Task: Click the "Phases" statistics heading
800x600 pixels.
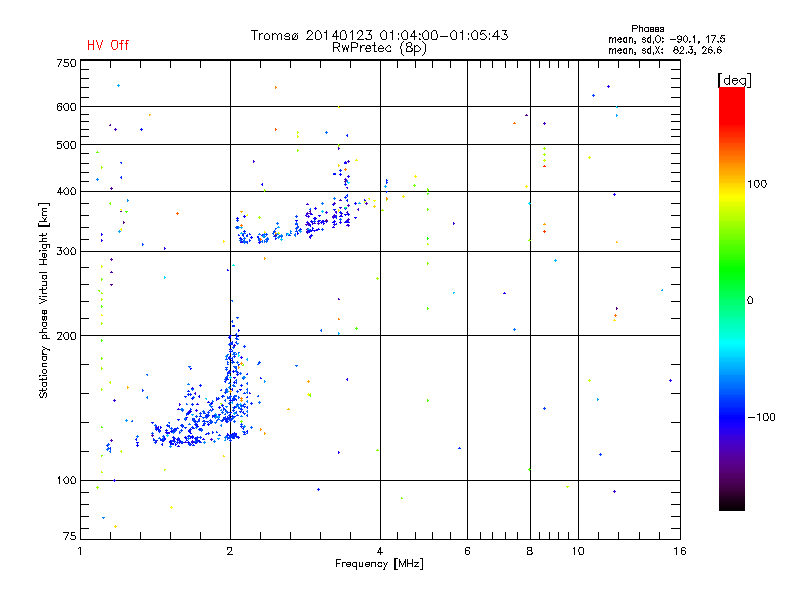Action: point(647,29)
